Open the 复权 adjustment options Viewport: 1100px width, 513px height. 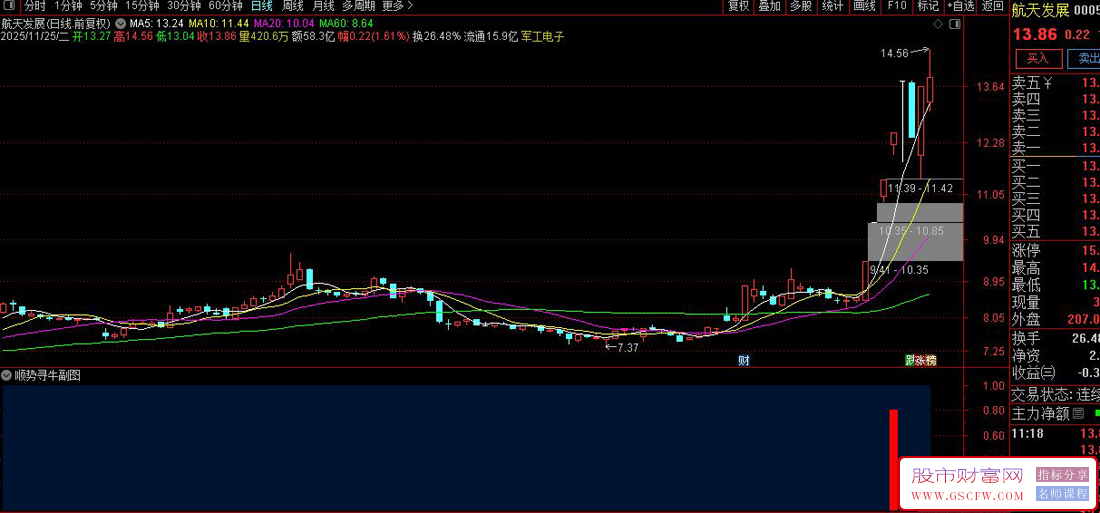pos(739,6)
